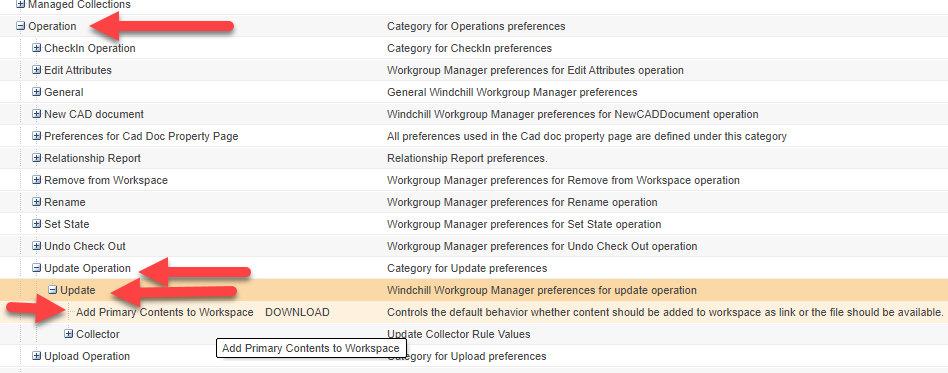Expand the Upload Operation node
948x373 pixels.
pos(37,356)
